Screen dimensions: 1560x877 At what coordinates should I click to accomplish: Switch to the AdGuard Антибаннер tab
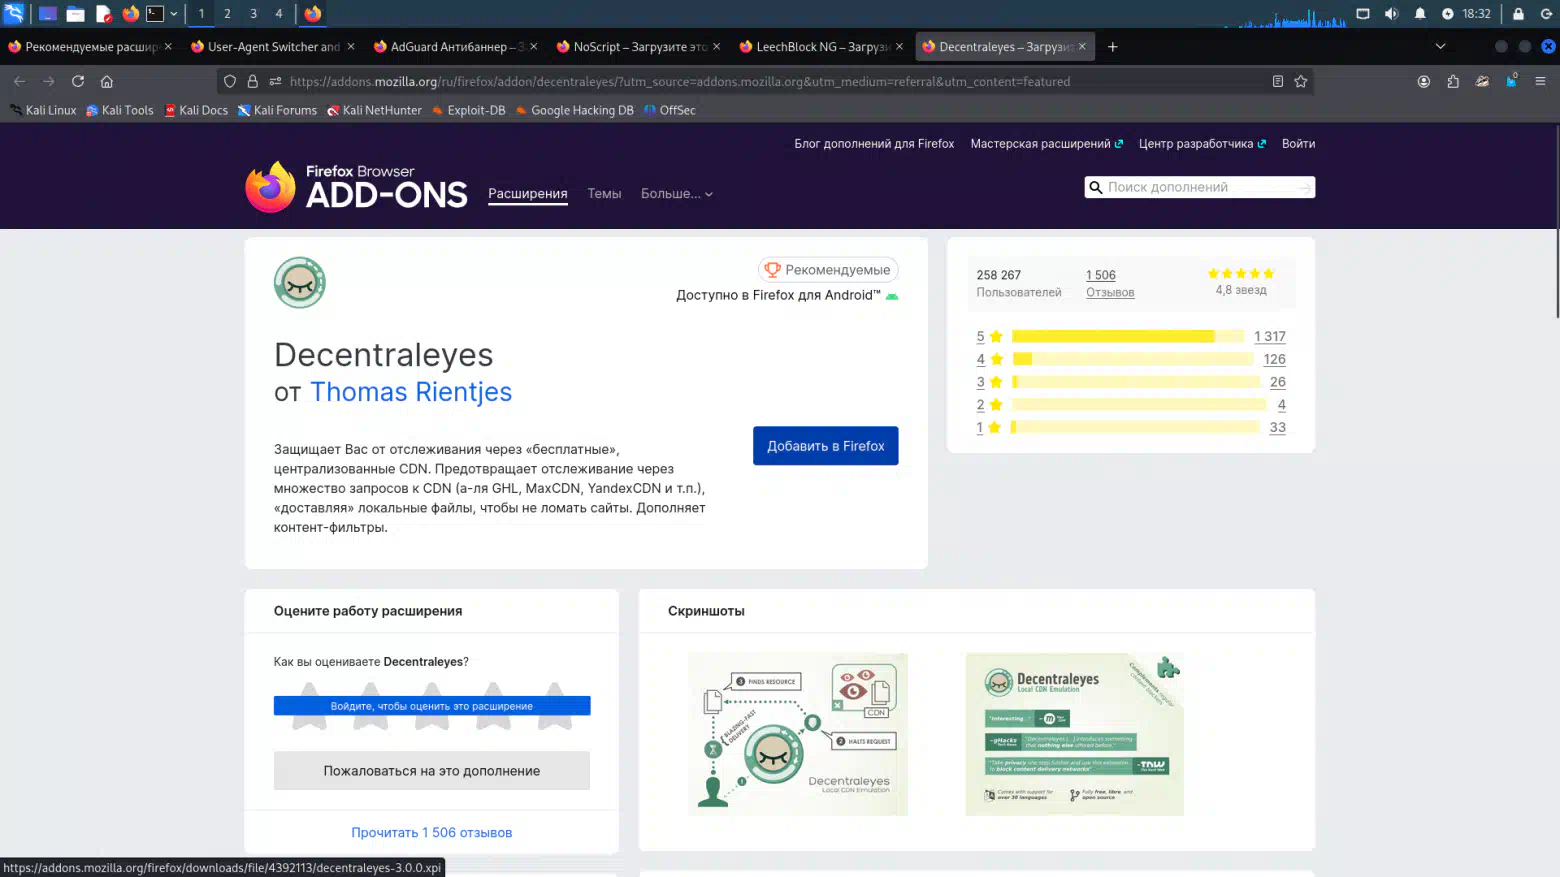click(456, 46)
